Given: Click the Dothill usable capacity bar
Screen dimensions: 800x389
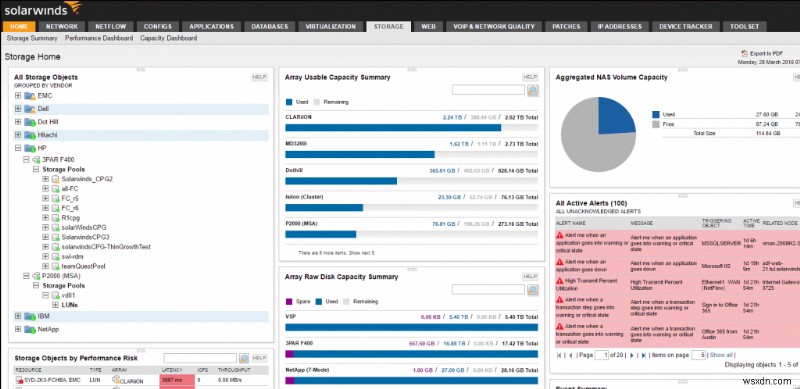Looking at the screenshot, I should tap(411, 181).
